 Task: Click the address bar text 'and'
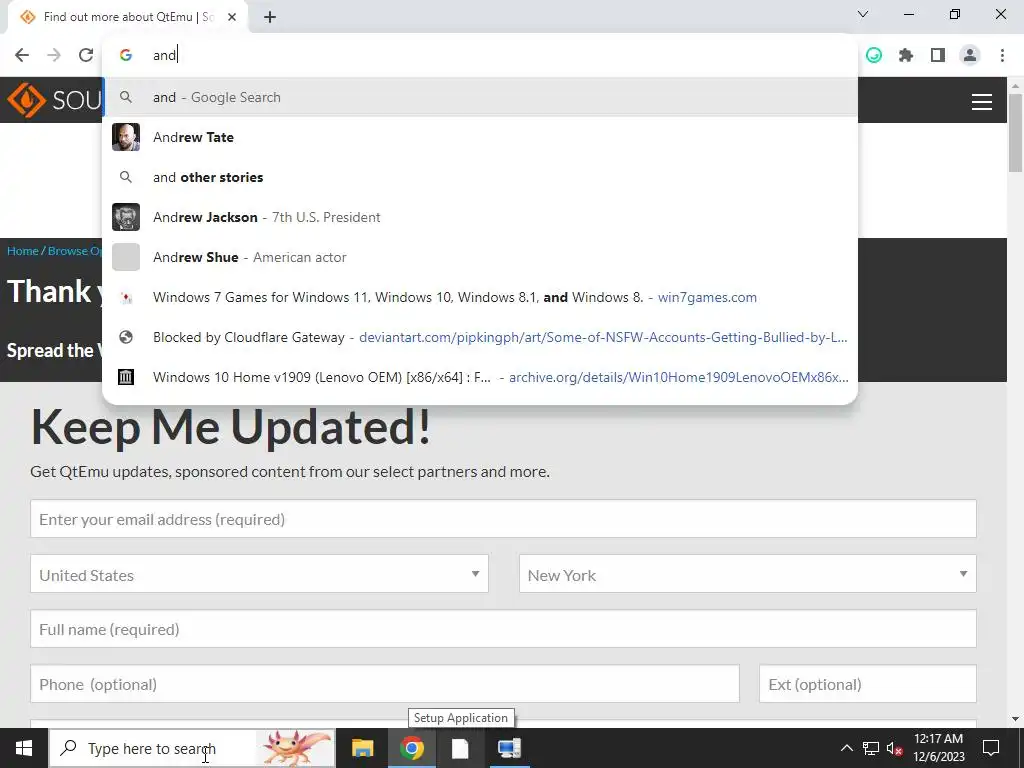pyautogui.click(x=165, y=56)
